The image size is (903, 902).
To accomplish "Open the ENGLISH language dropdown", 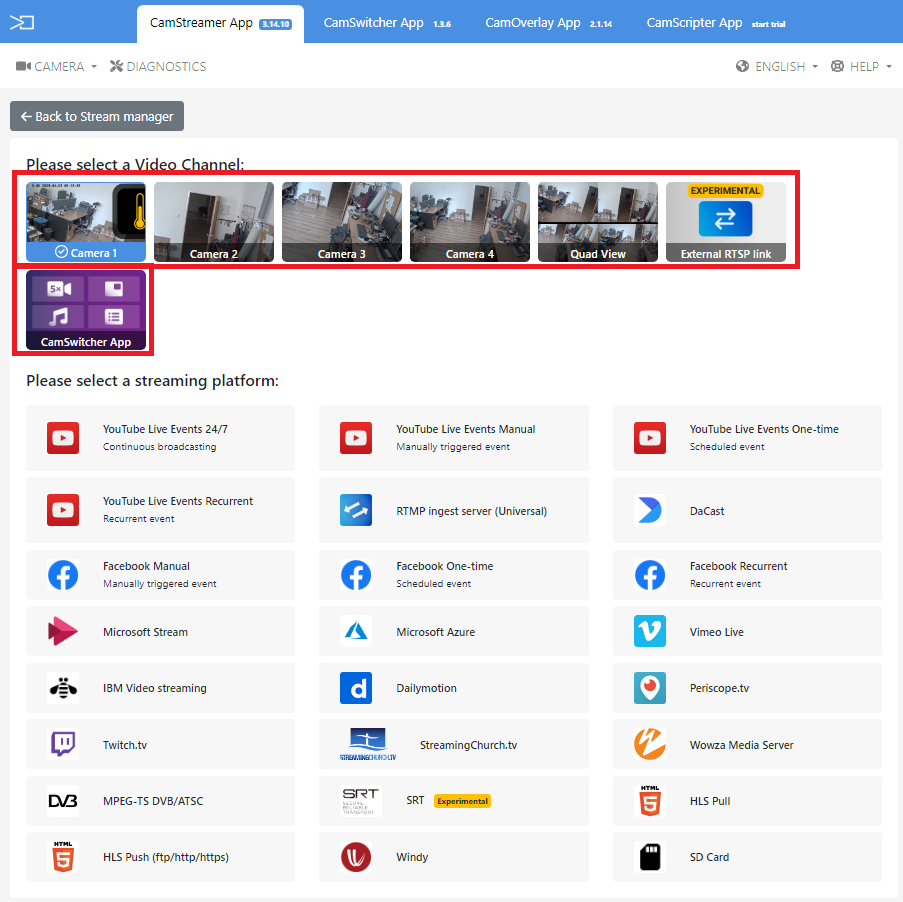I will pos(777,66).
